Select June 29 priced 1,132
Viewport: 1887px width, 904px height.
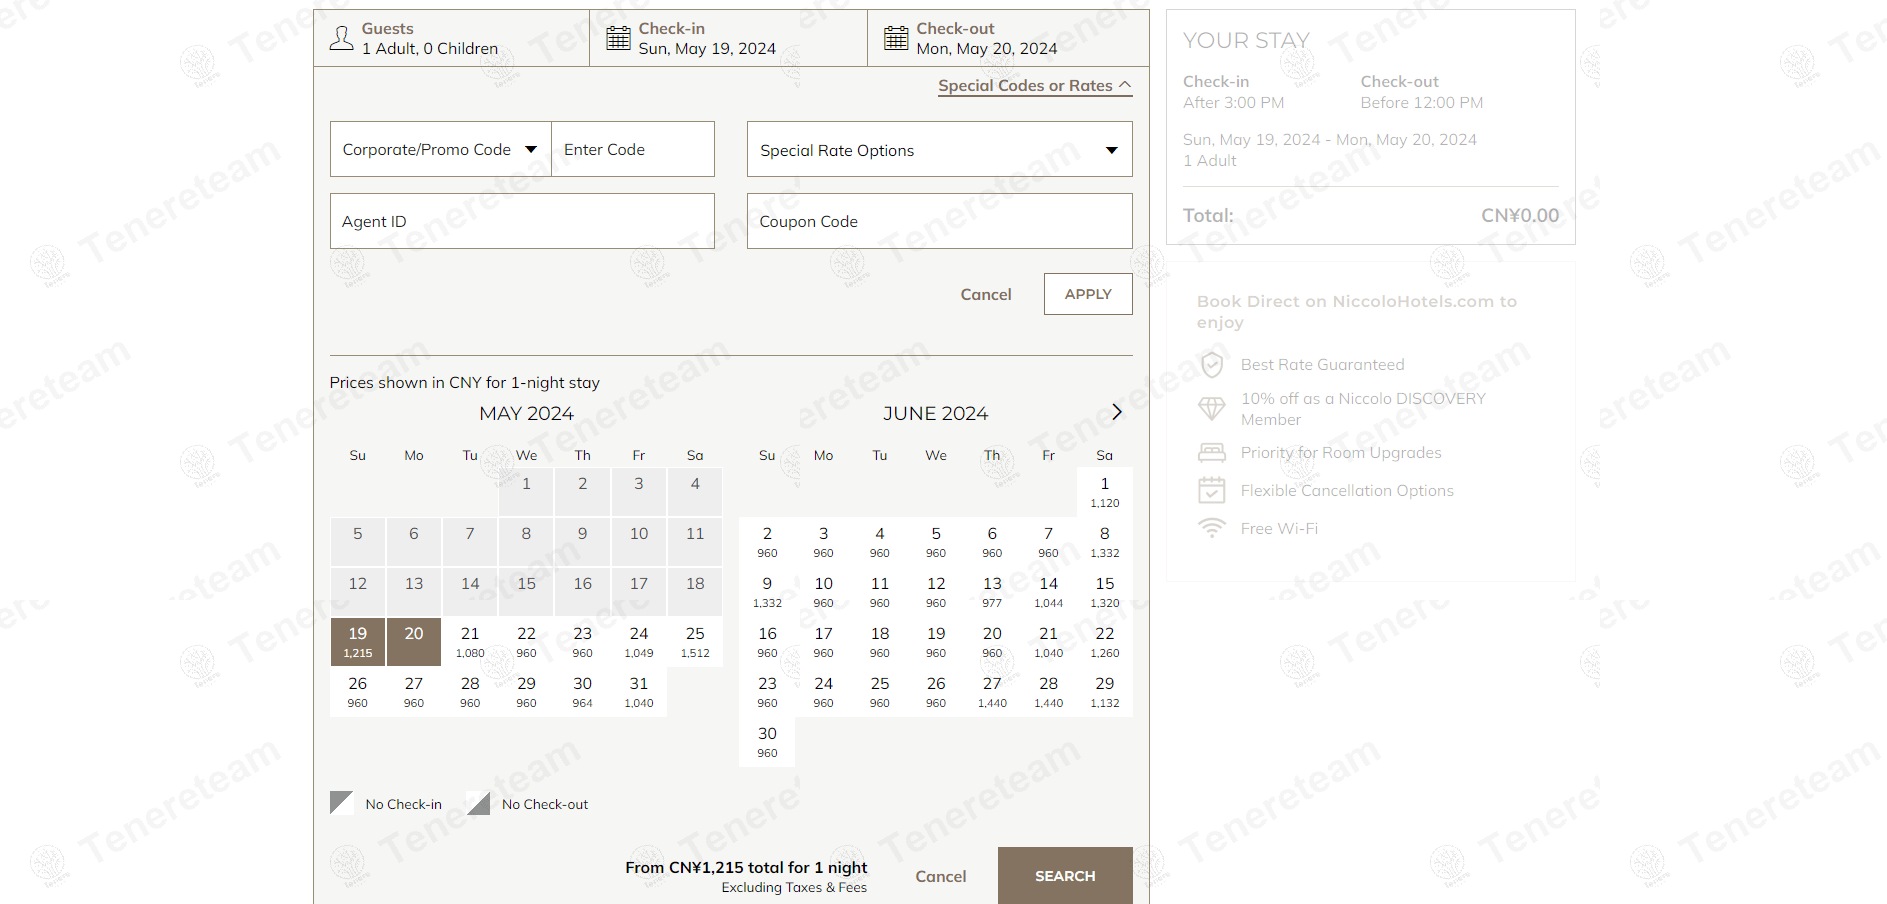[x=1105, y=691]
